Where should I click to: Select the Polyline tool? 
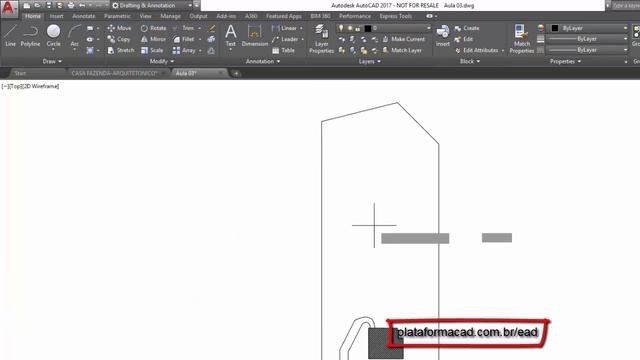(x=30, y=36)
